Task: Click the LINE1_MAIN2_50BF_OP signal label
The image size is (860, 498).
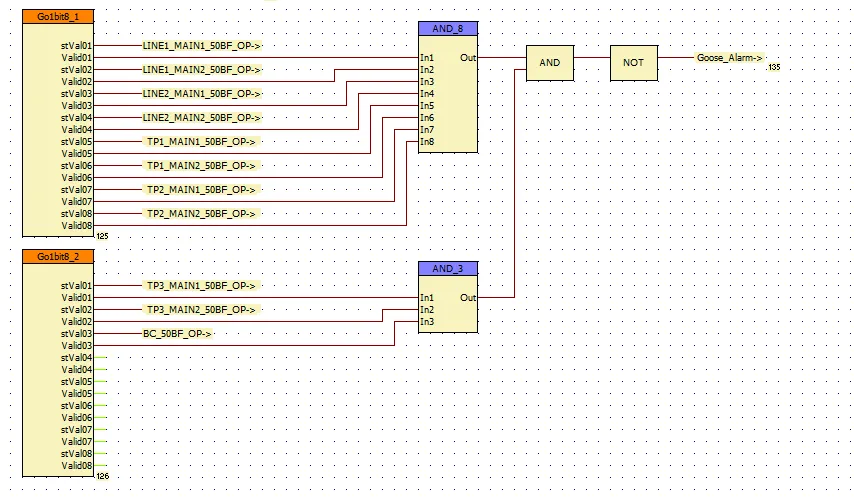Action: tap(202, 70)
